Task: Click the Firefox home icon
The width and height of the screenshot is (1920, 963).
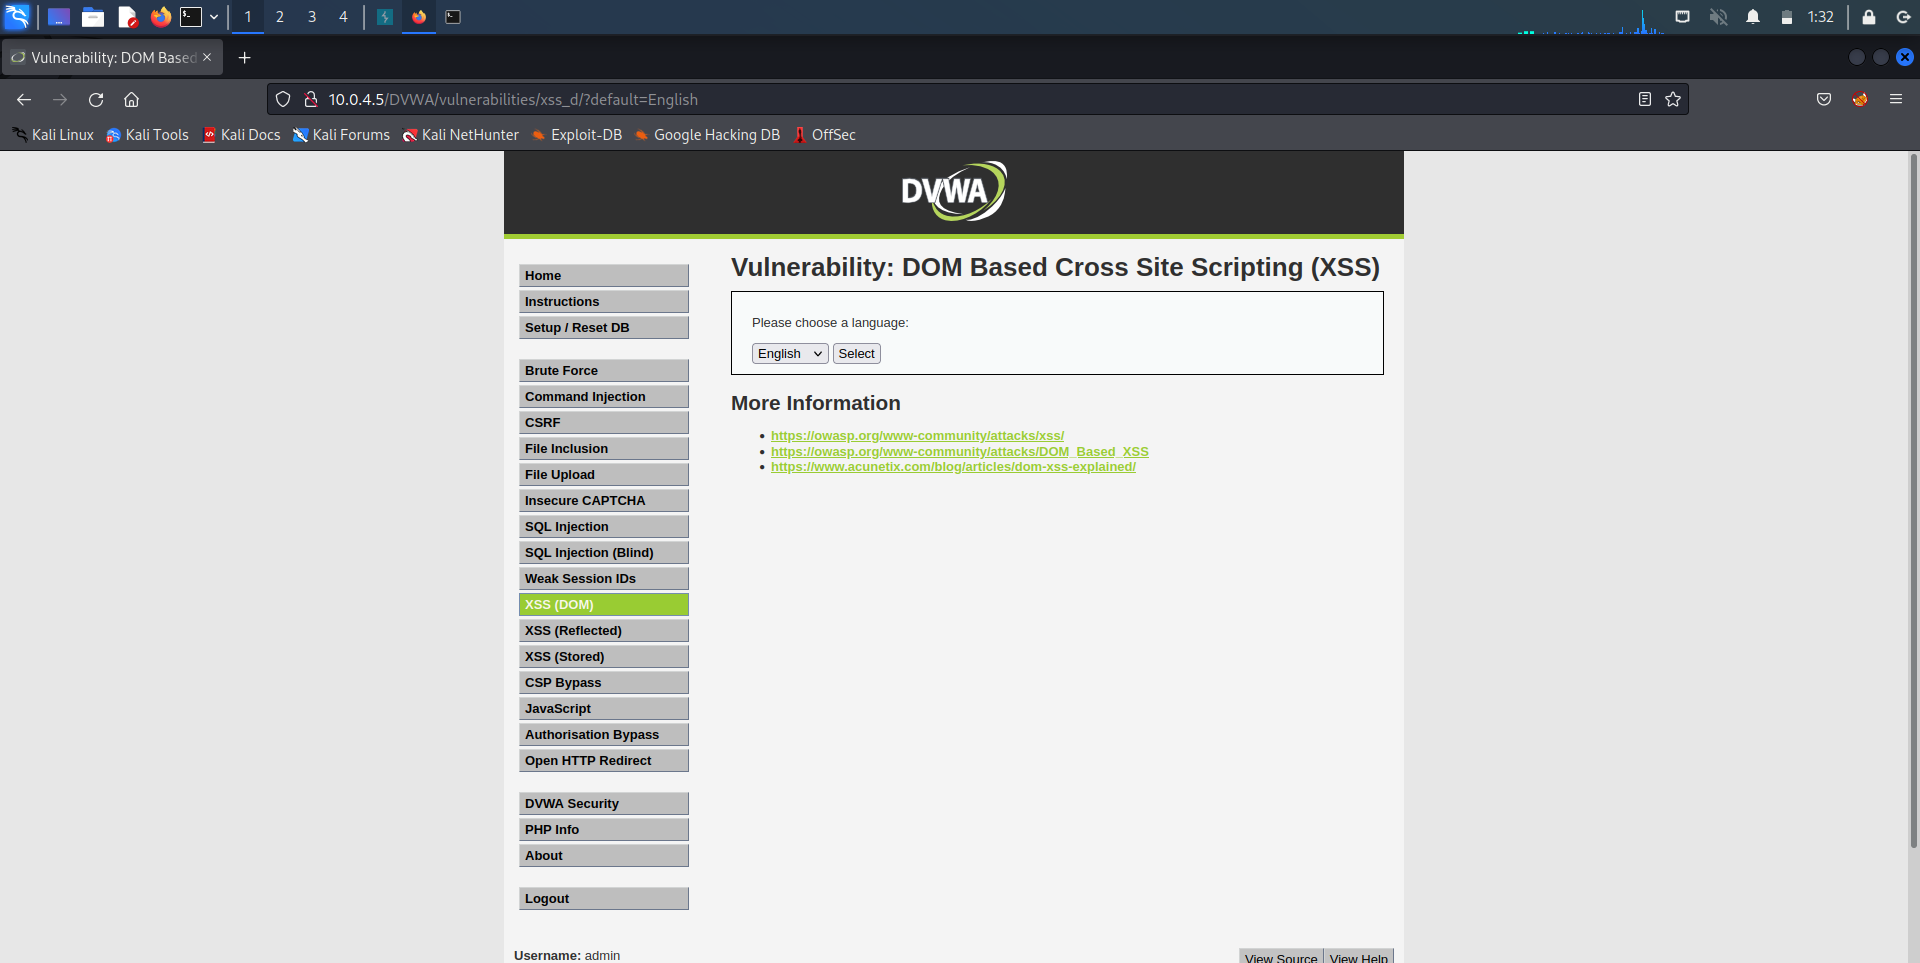Action: tap(131, 100)
